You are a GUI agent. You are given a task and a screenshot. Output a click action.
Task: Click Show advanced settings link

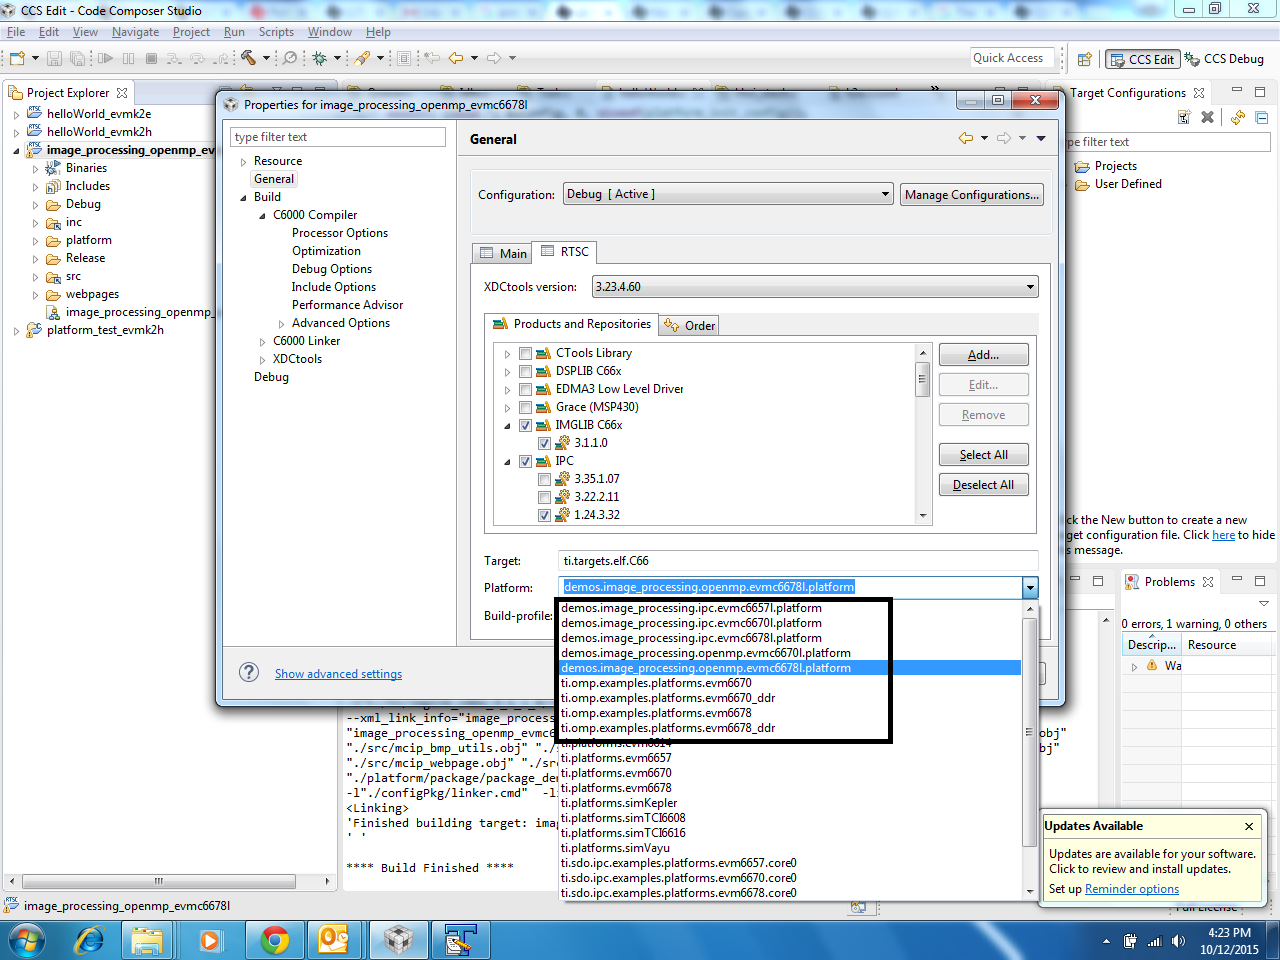(x=338, y=674)
